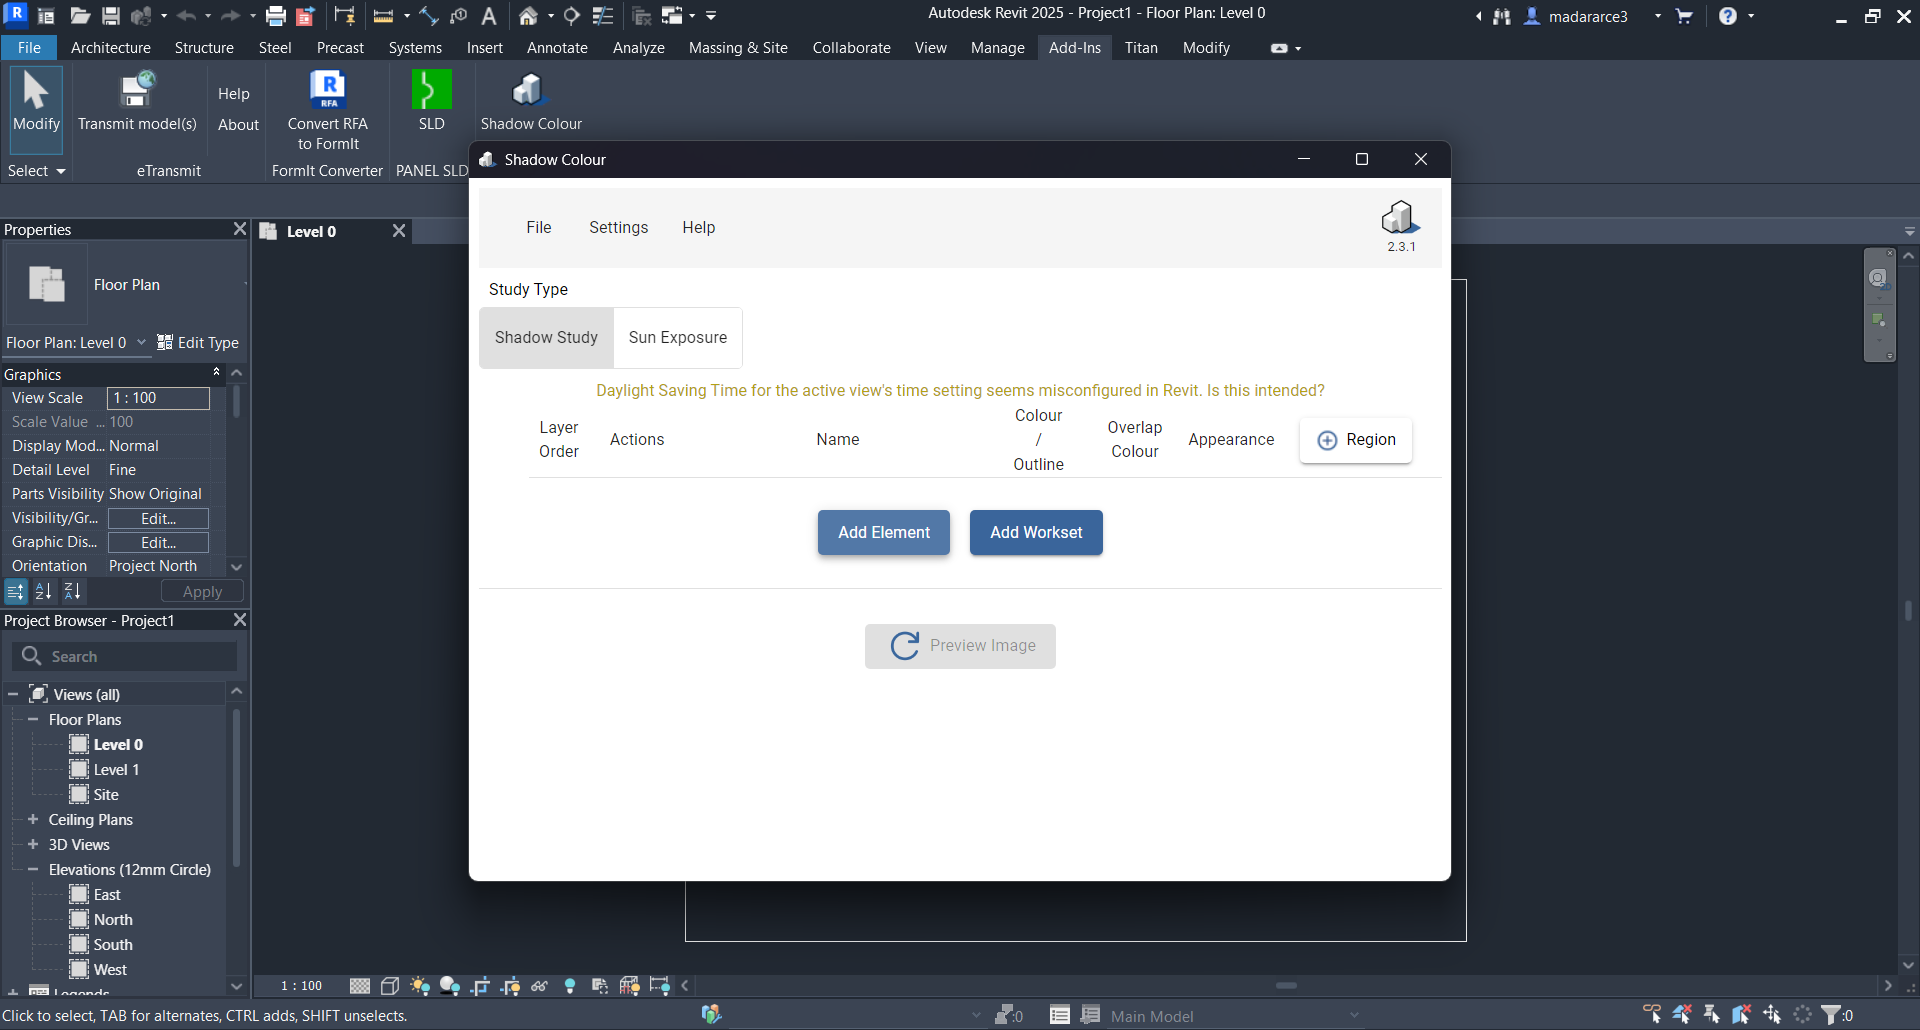The image size is (1920, 1030).
Task: Toggle Show Crop Region in view bar
Action: tap(510, 986)
